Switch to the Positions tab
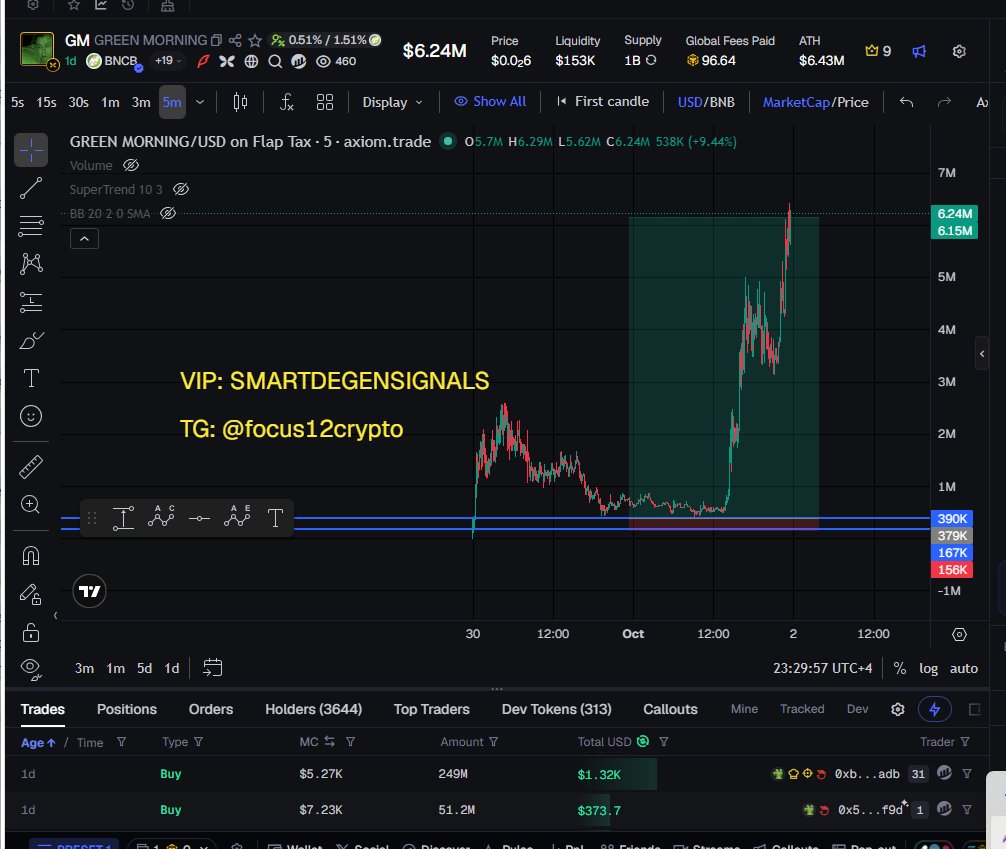The image size is (1006, 849). pyautogui.click(x=126, y=709)
